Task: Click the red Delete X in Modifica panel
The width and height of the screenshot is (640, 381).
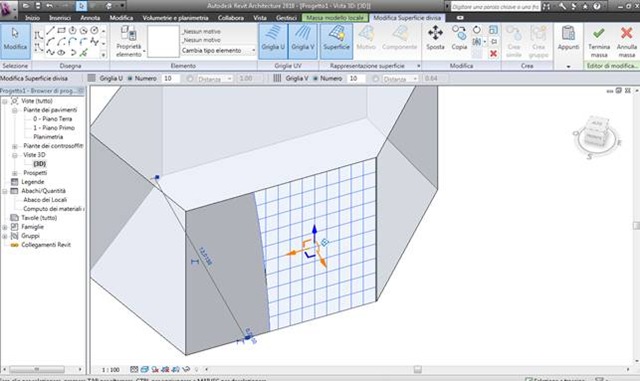Action: [493, 53]
